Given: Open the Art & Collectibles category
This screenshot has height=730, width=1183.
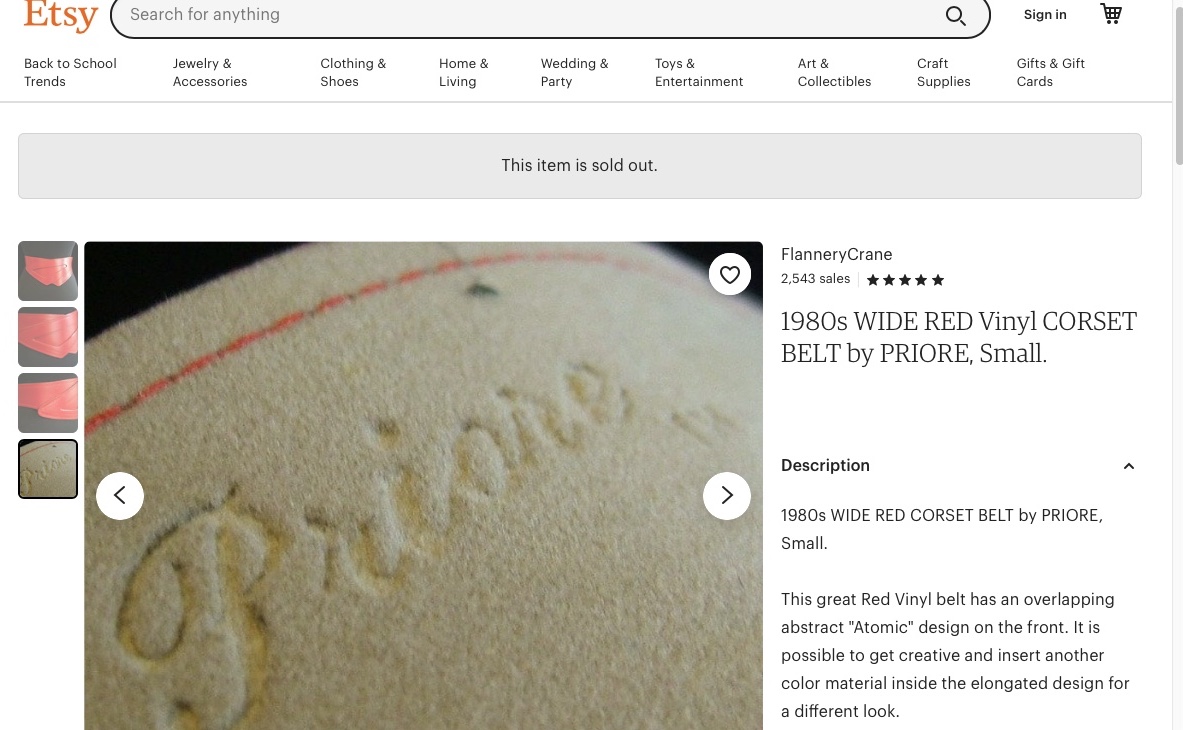Looking at the screenshot, I should (x=834, y=73).
